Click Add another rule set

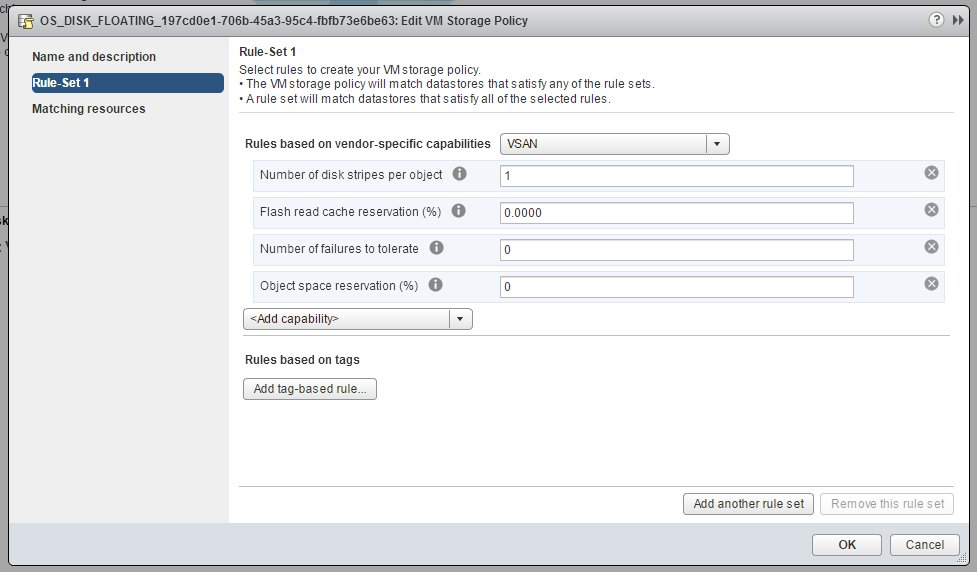point(748,504)
